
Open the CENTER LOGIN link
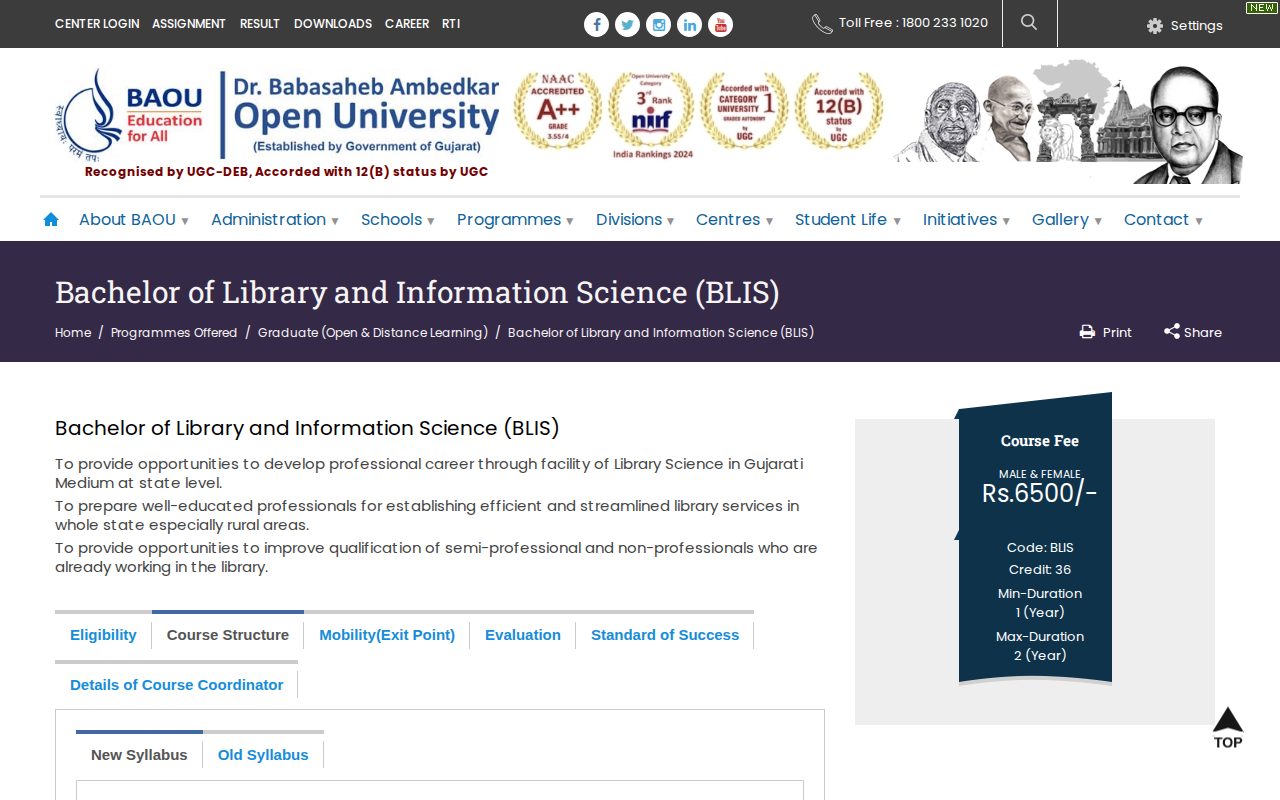tap(97, 24)
